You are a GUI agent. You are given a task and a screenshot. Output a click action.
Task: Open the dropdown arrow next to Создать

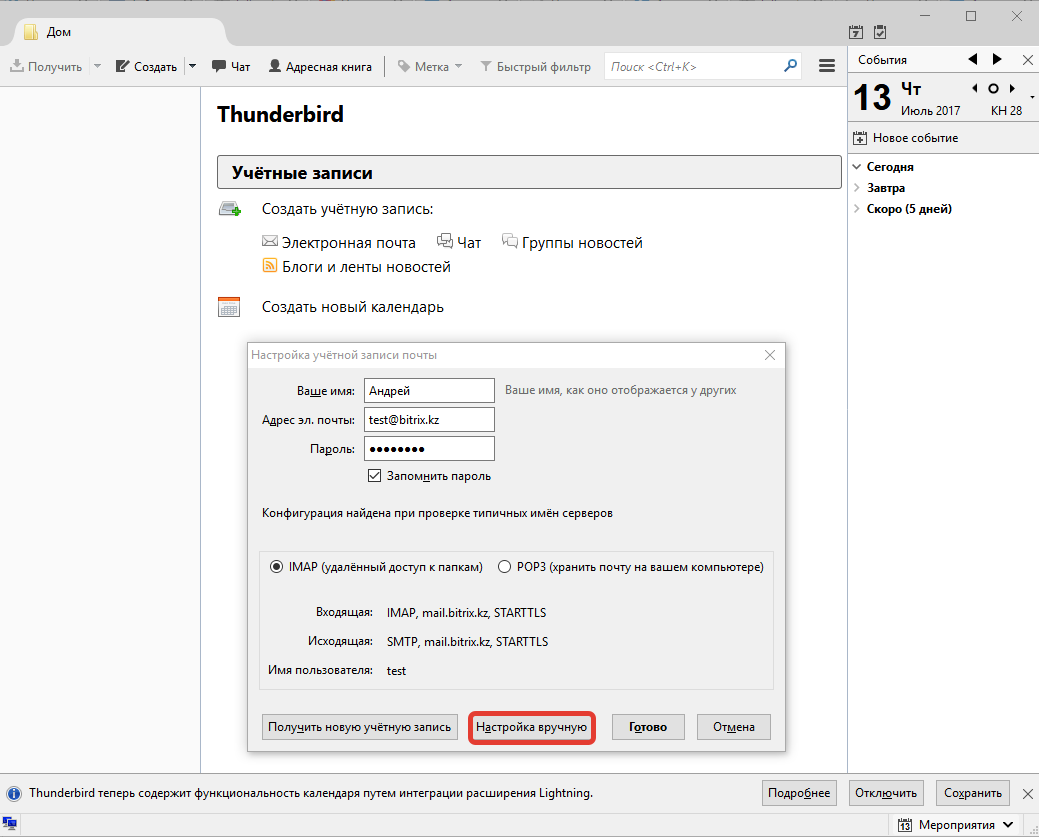[193, 66]
